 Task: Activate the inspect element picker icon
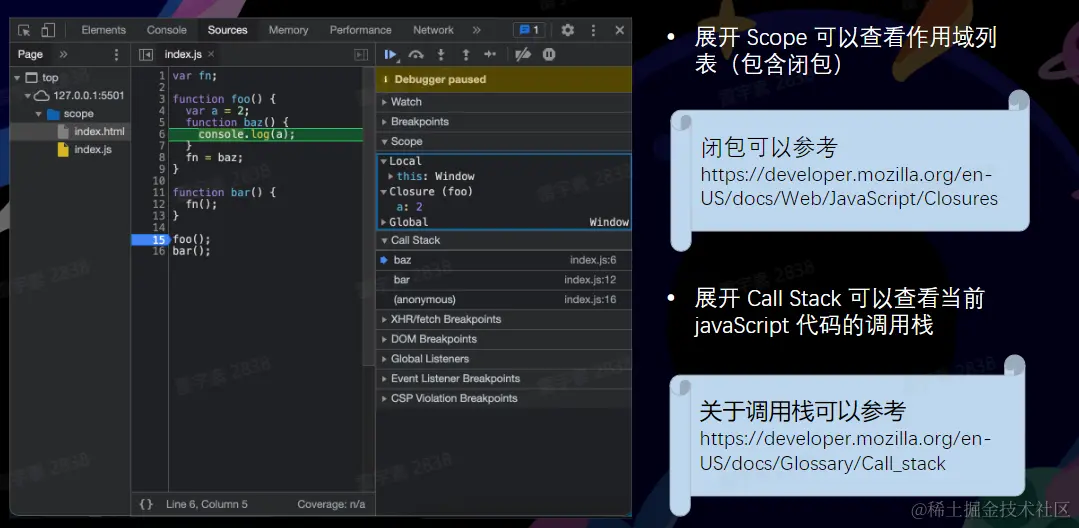(x=24, y=30)
